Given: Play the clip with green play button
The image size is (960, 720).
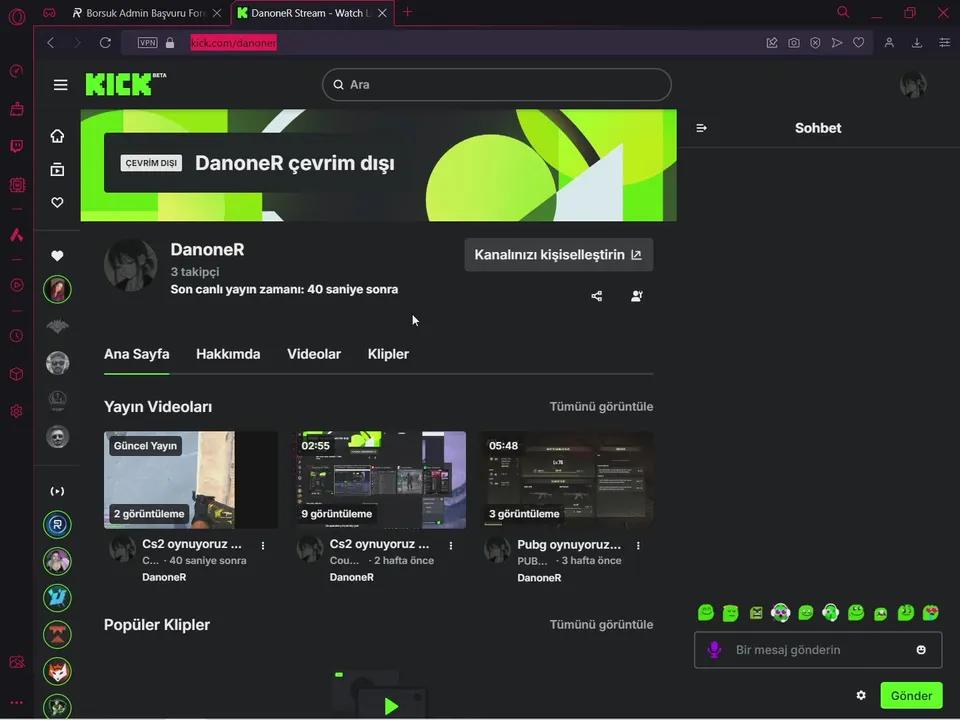Looking at the screenshot, I should click(391, 707).
